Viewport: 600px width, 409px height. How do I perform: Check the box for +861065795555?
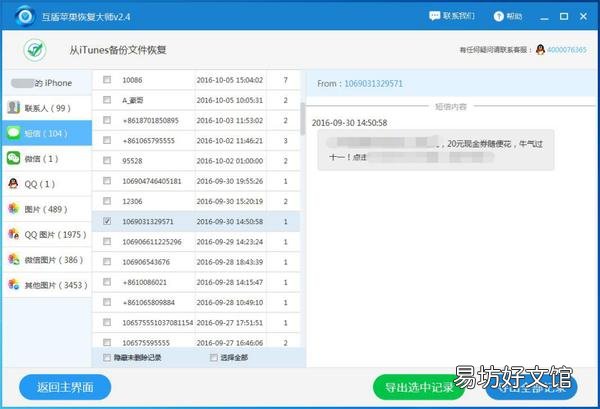pos(107,140)
